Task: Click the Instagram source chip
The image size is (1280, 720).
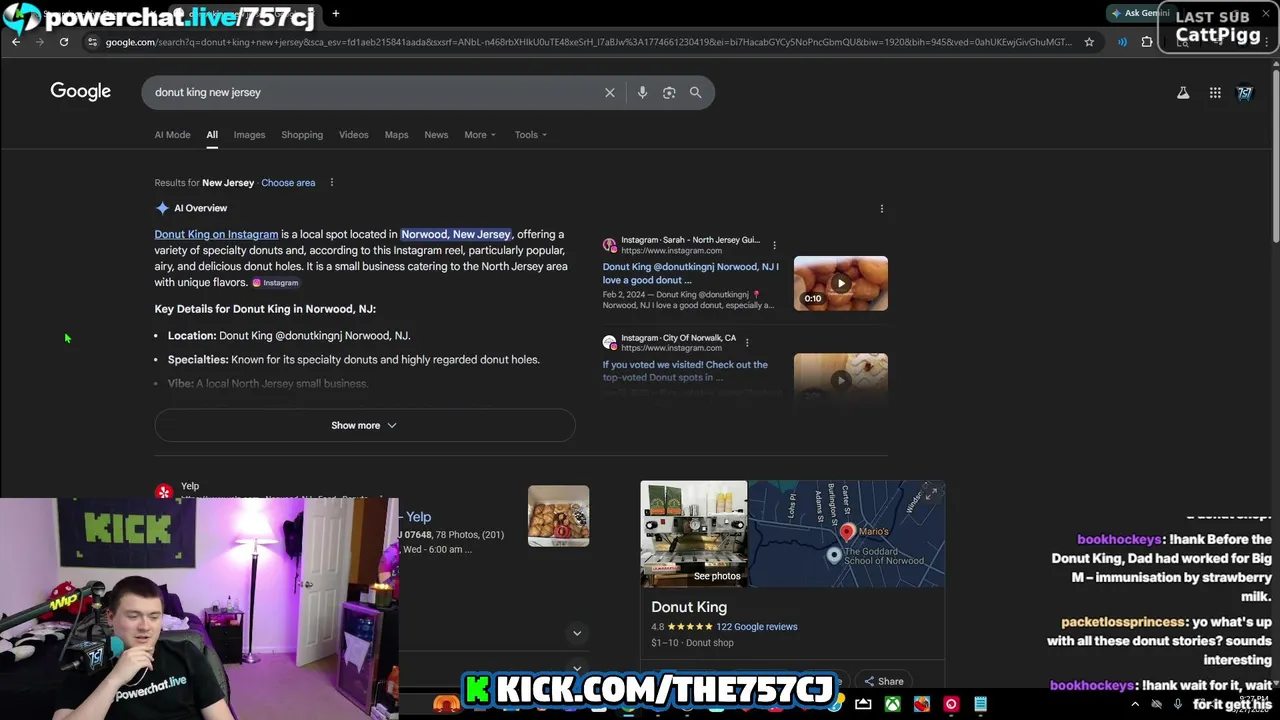Action: tap(275, 283)
